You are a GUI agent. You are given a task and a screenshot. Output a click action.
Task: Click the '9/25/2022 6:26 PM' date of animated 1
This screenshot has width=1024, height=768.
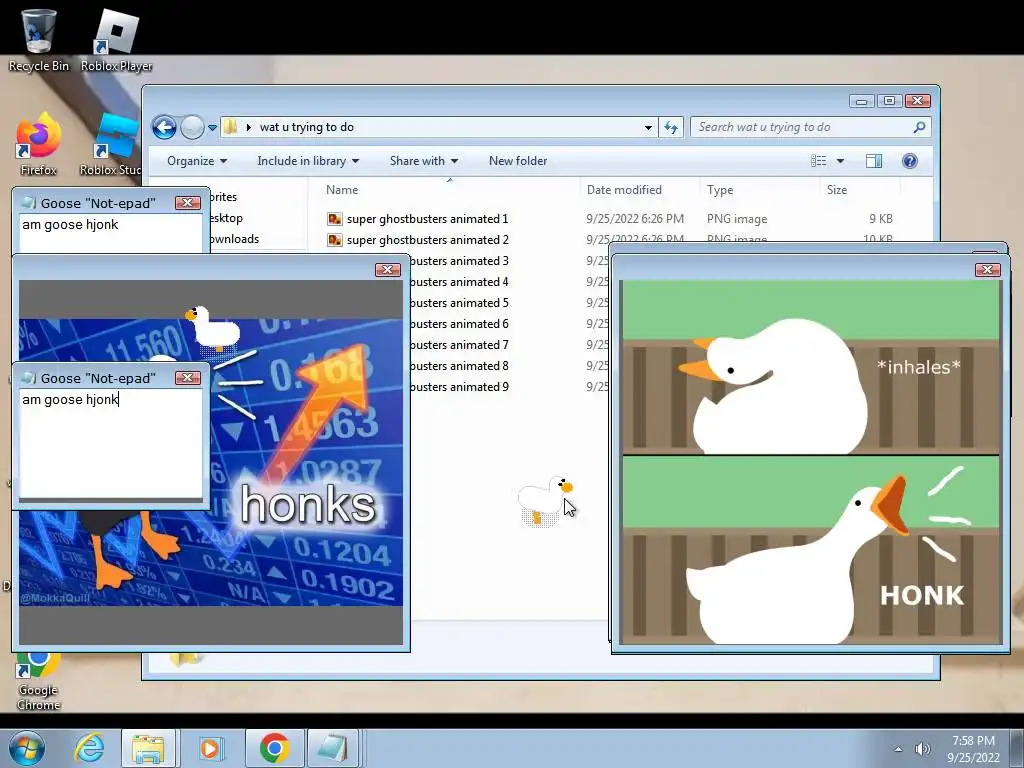pos(635,219)
